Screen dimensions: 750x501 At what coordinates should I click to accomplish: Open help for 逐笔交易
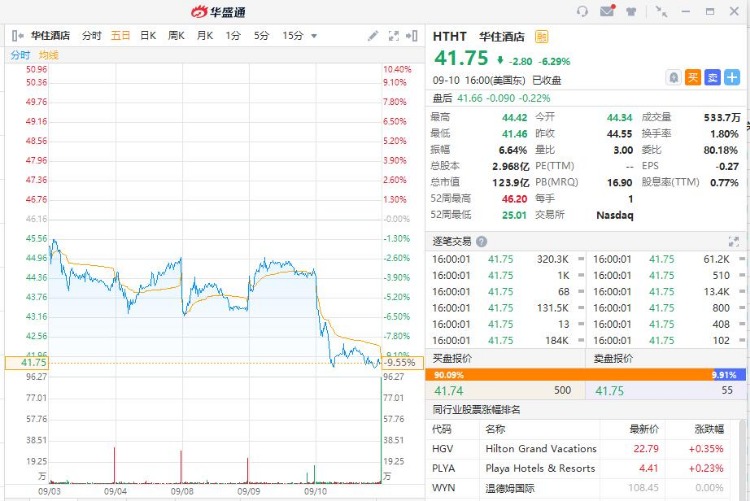[x=482, y=242]
